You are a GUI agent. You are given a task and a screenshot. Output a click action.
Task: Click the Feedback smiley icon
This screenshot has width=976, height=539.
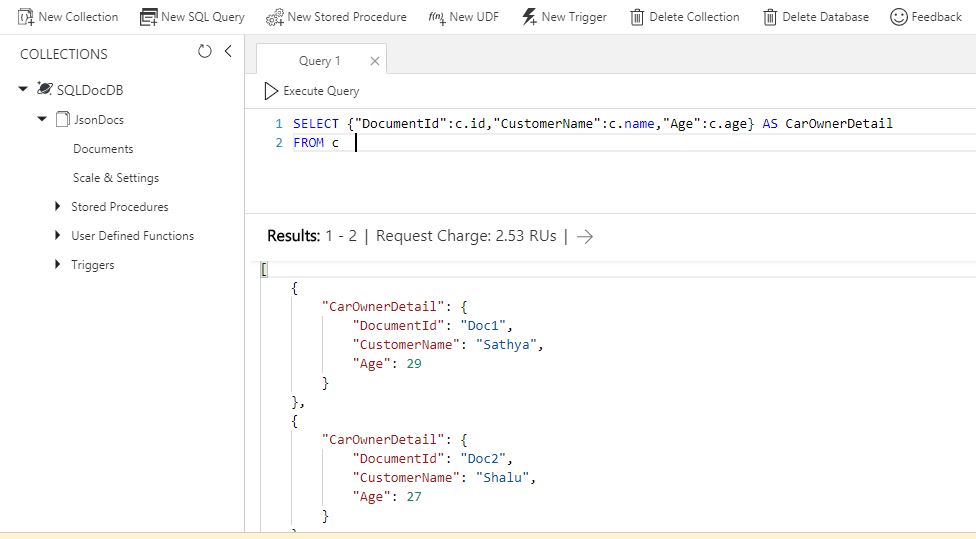898,17
